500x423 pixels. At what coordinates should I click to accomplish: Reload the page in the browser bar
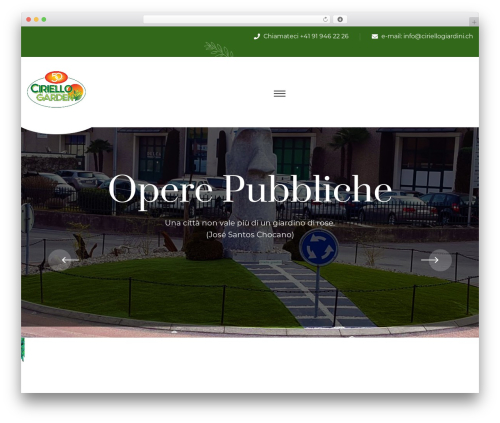click(x=325, y=19)
